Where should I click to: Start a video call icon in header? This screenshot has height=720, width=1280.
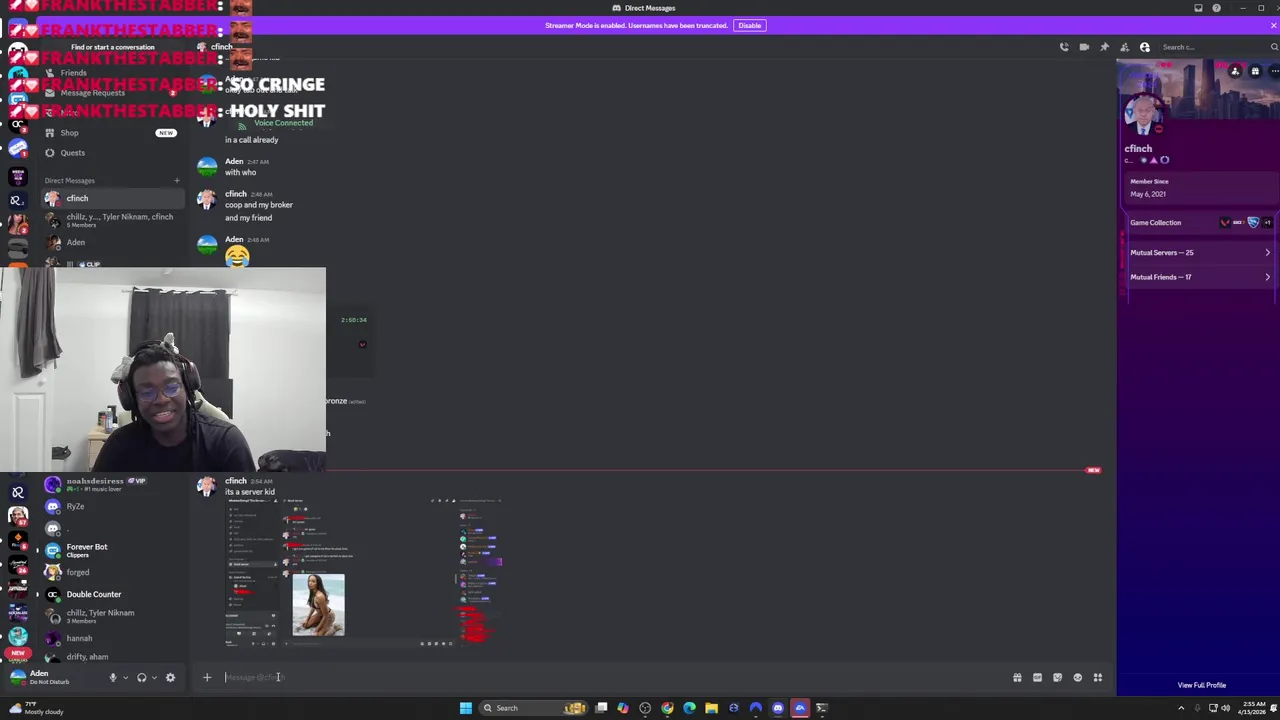(x=1084, y=47)
